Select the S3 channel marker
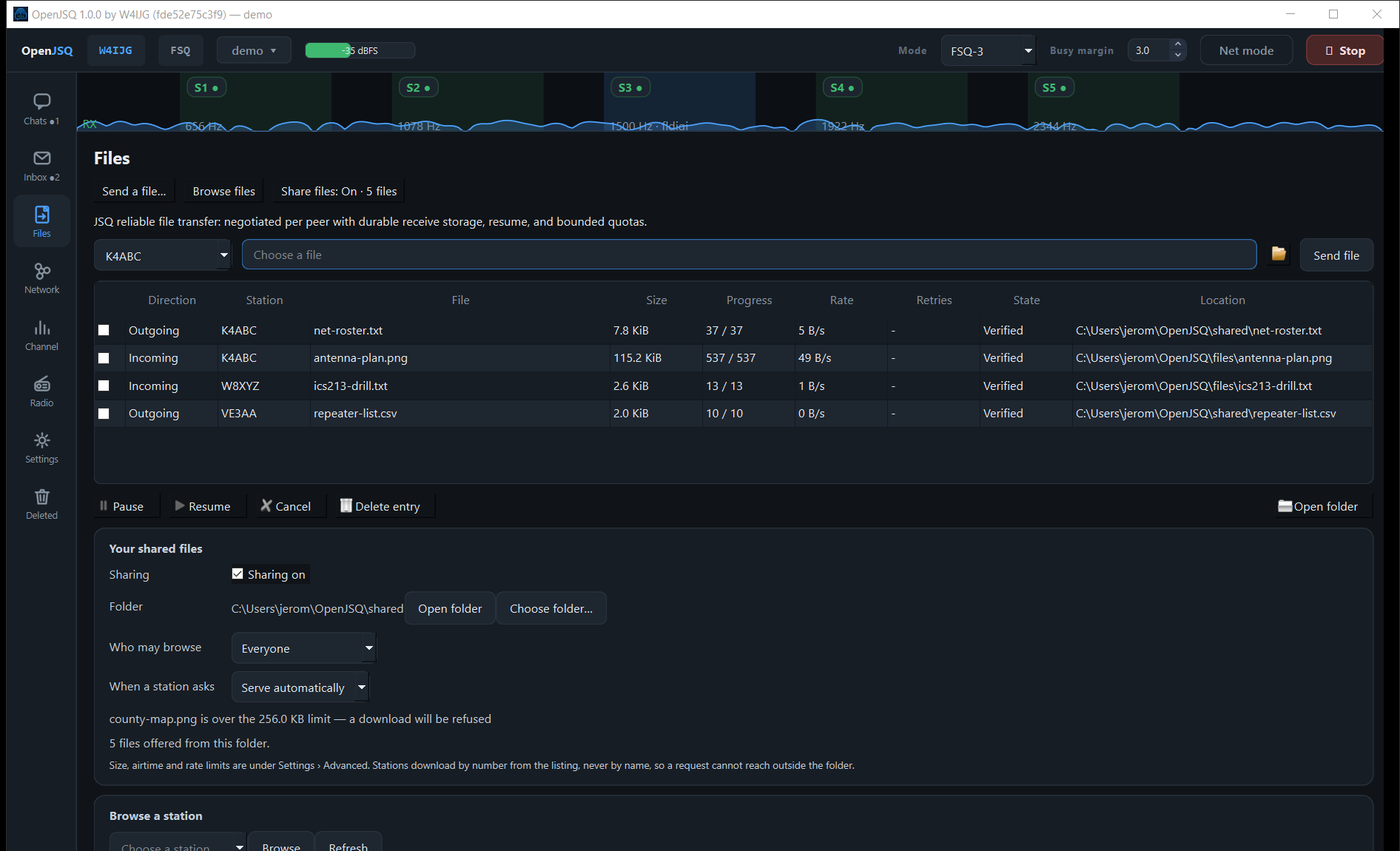The image size is (1400, 851). (630, 88)
